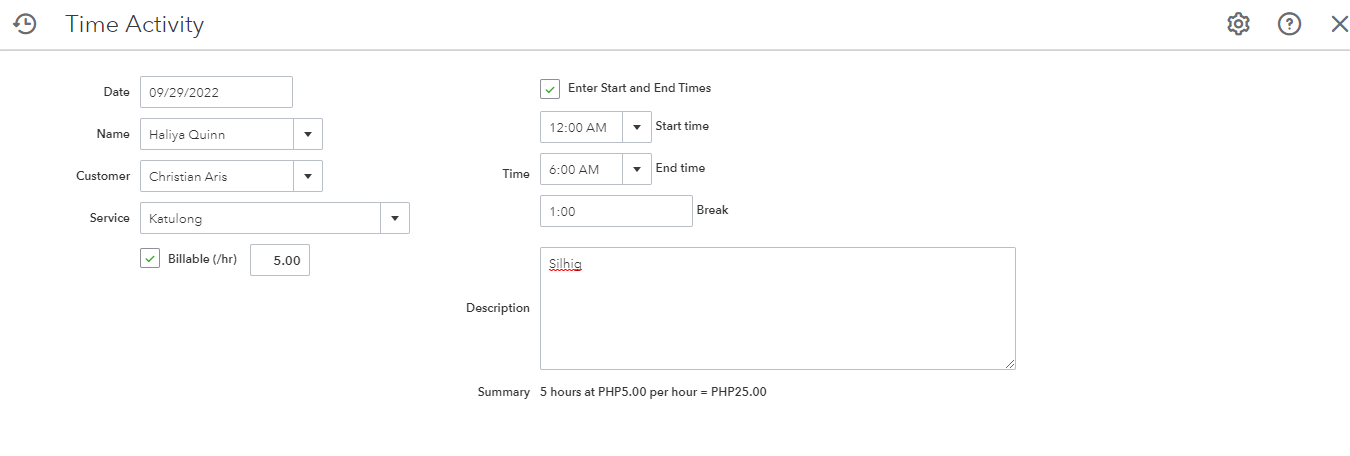Click the Haliya Quinn name field

point(216,134)
